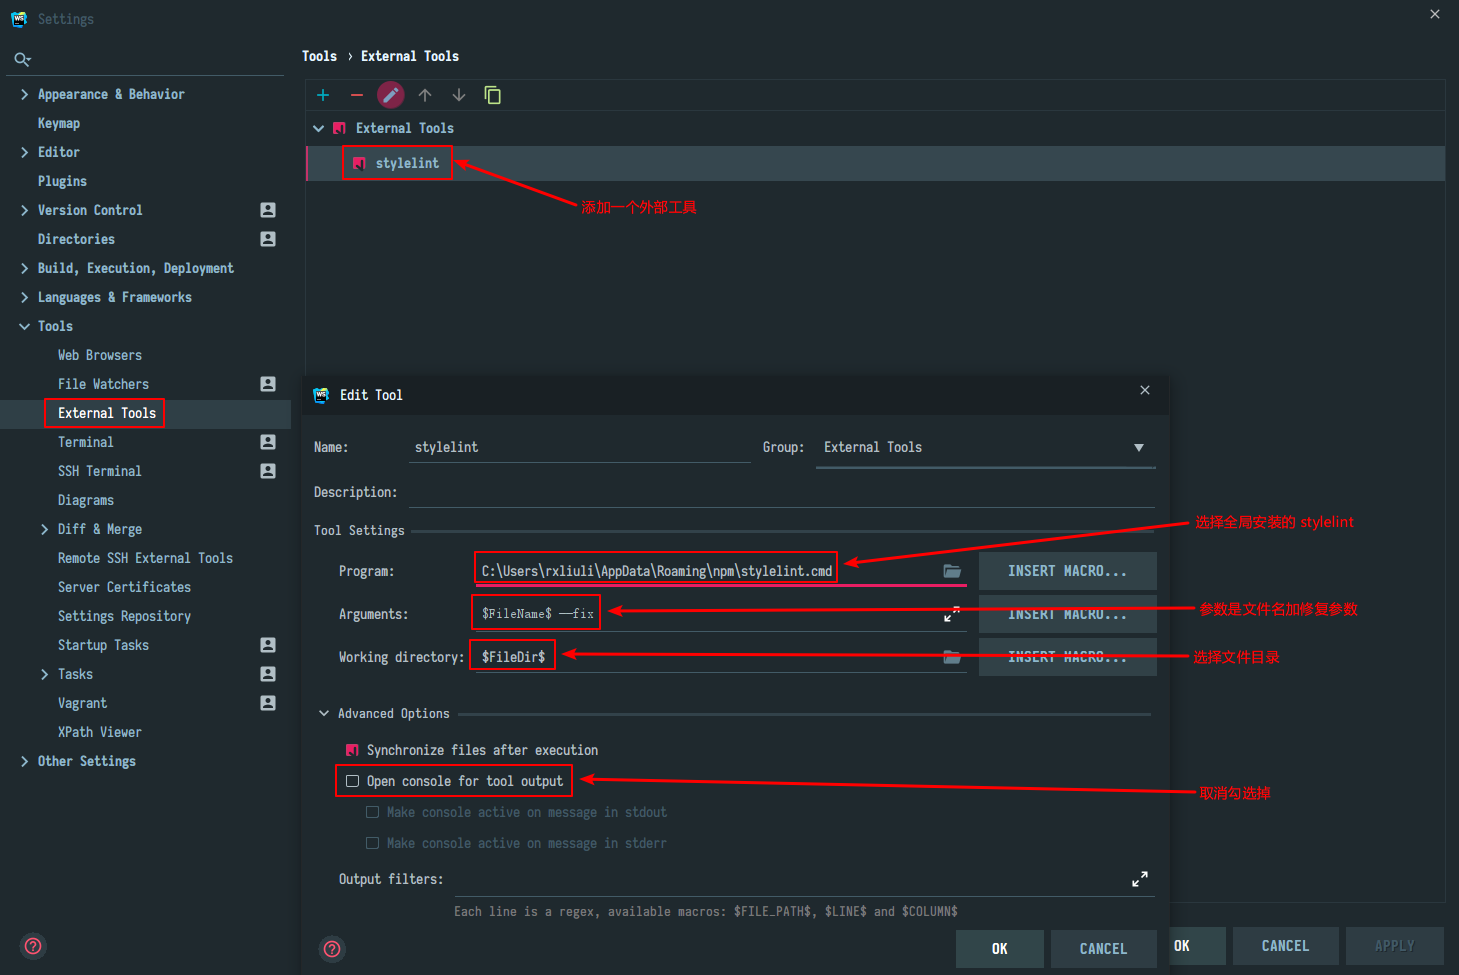Screen dimensions: 1459x975
Task: Toggle Synchronize files after execution
Action: pos(352,750)
